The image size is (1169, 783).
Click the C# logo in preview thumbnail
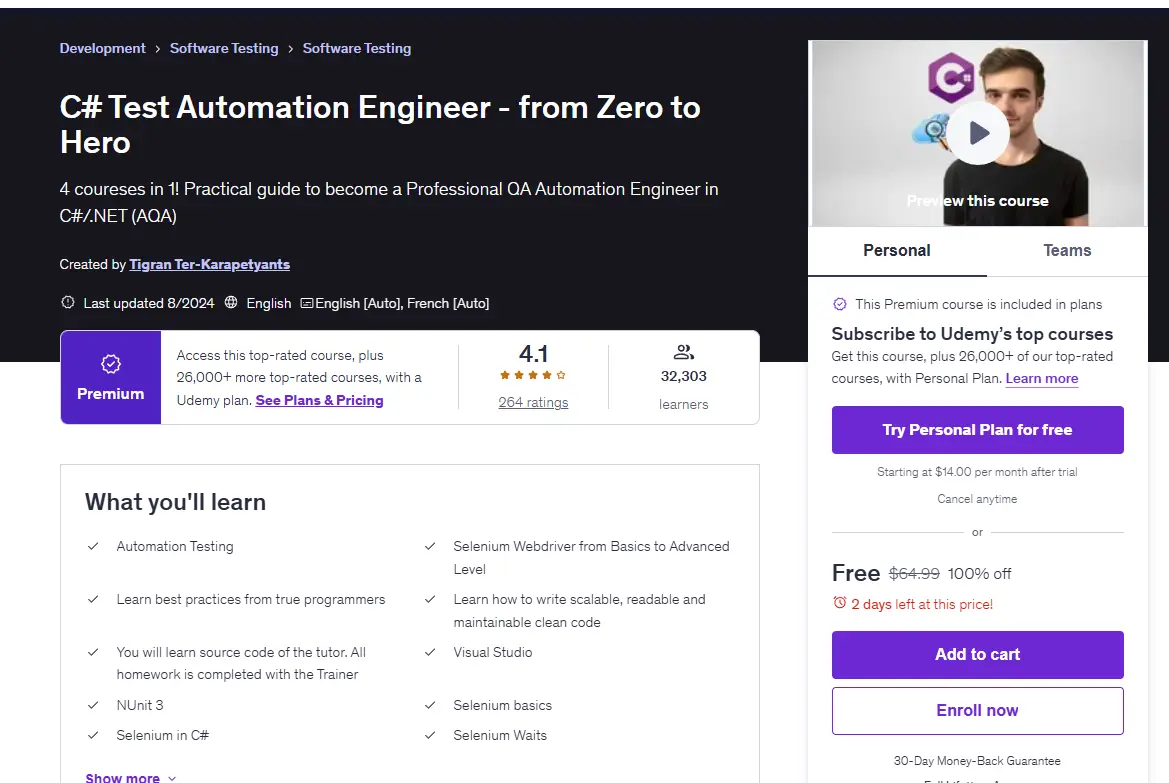(x=951, y=77)
